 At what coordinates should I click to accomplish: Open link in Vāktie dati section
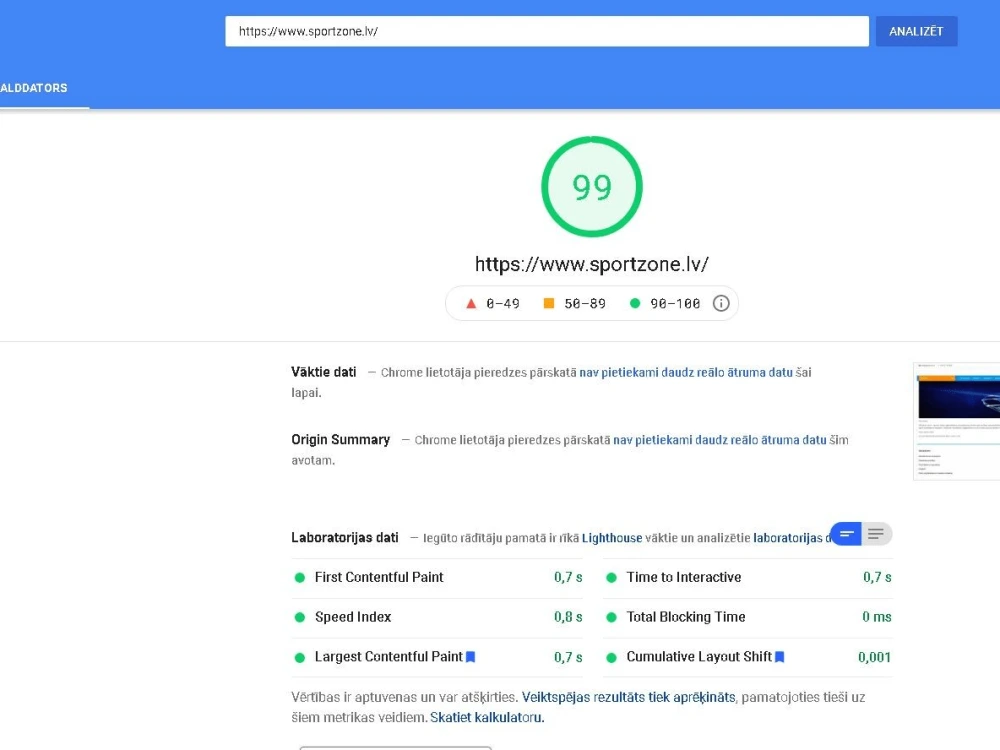(686, 372)
